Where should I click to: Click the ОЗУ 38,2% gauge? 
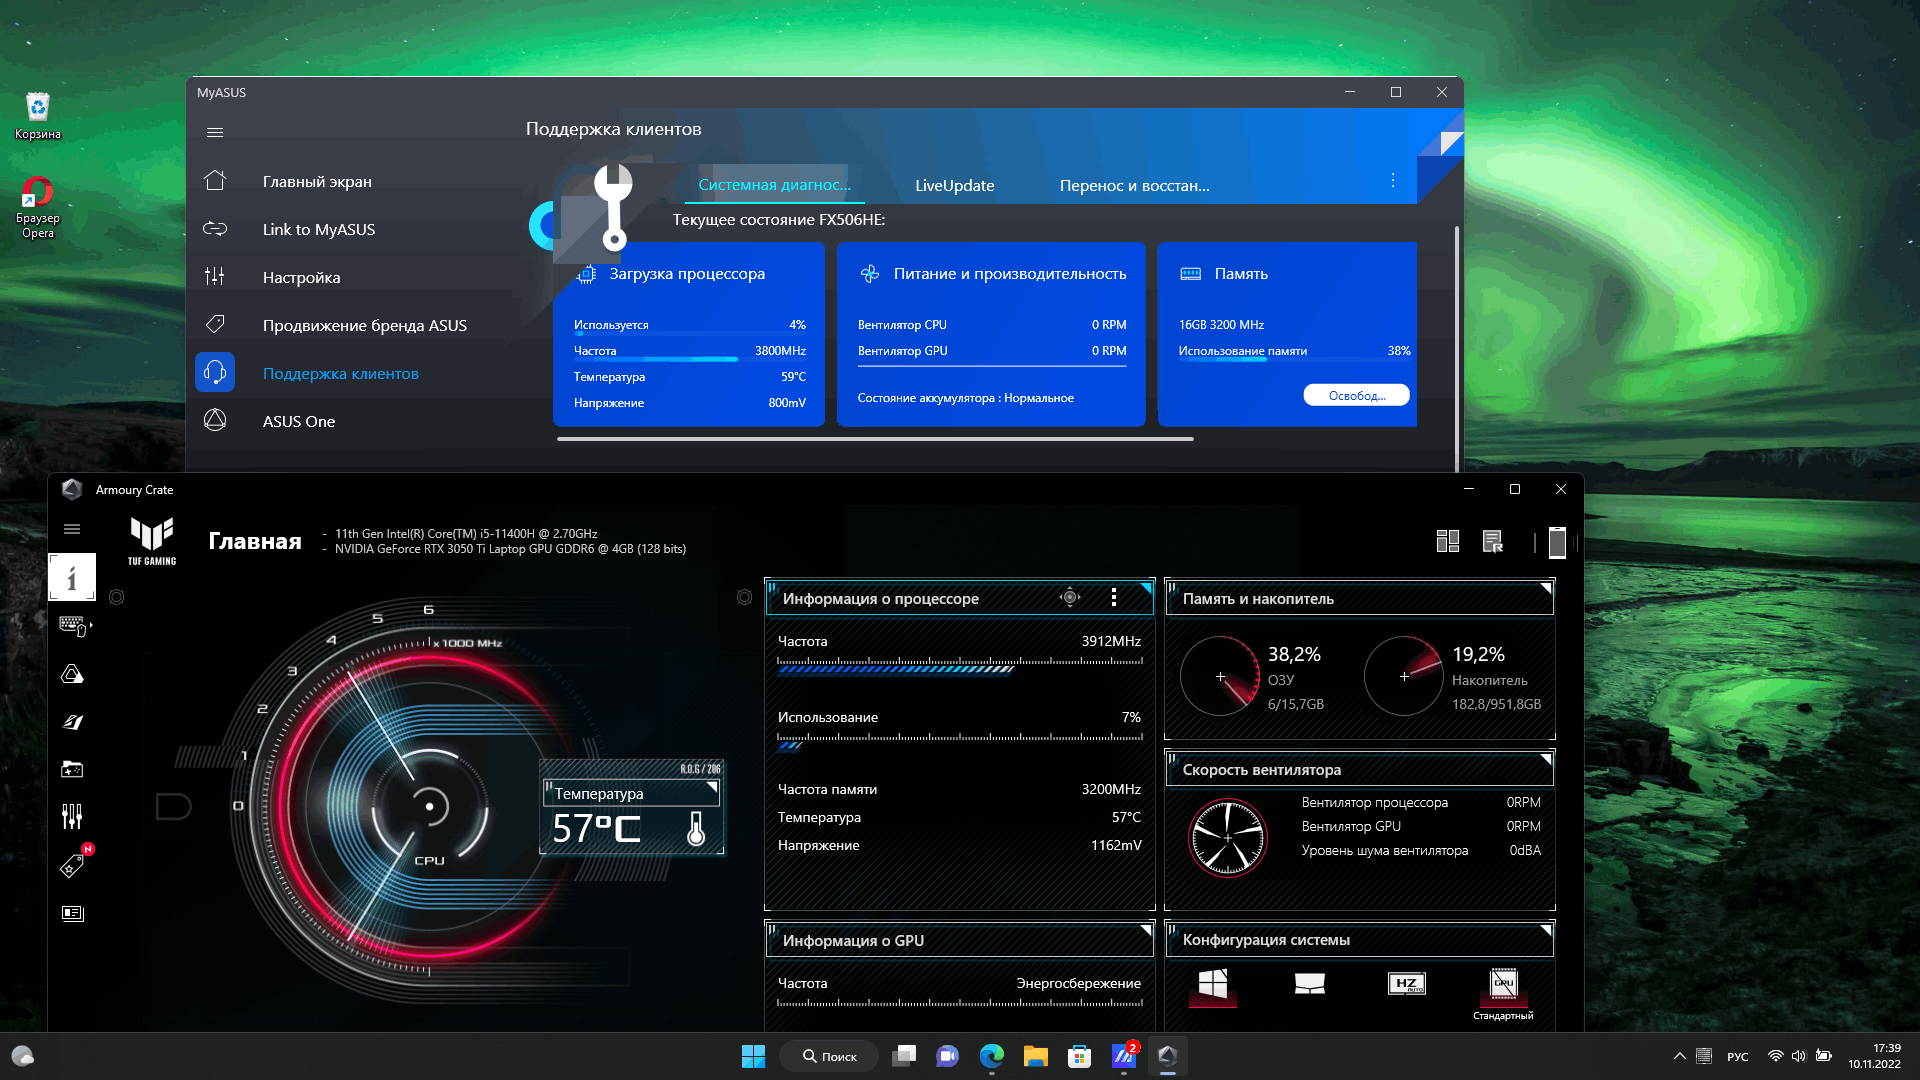tap(1220, 676)
